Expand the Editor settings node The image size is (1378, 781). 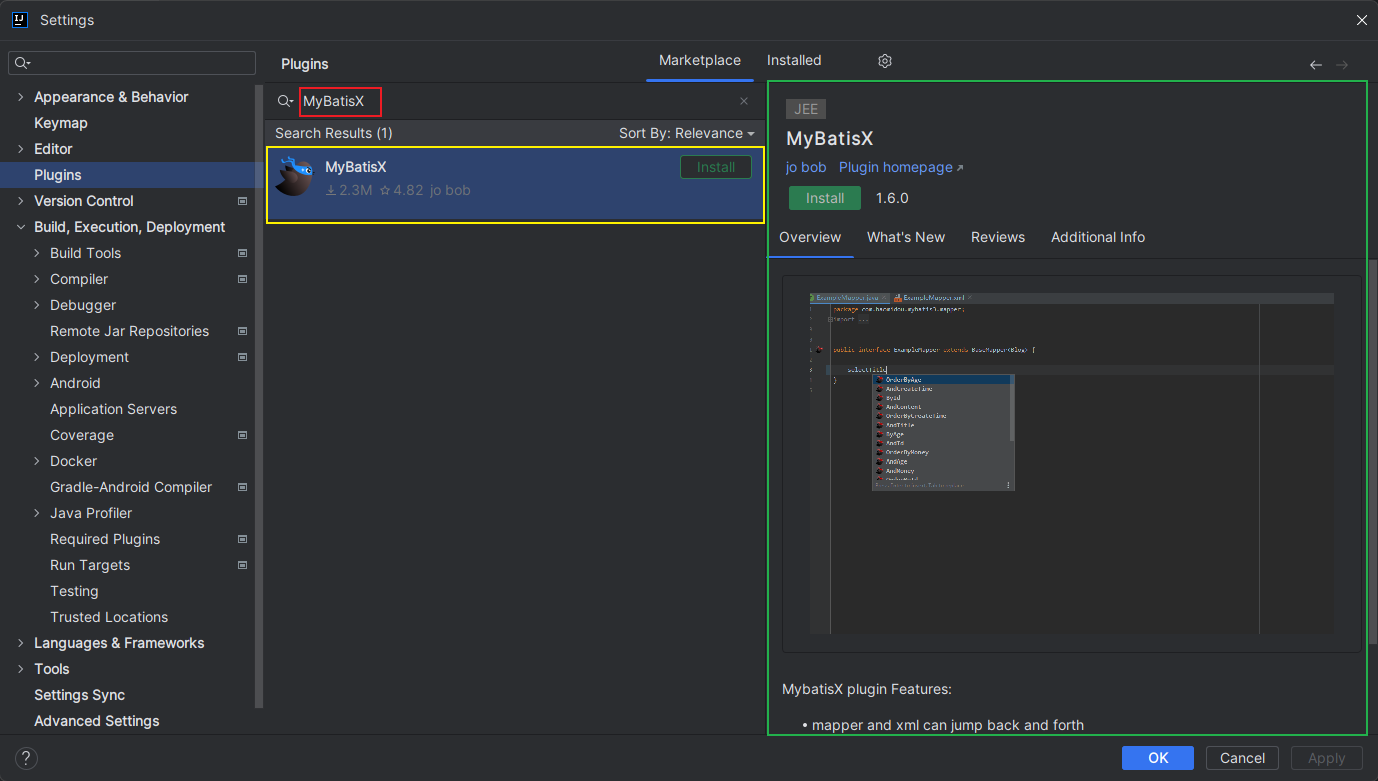[x=21, y=149]
